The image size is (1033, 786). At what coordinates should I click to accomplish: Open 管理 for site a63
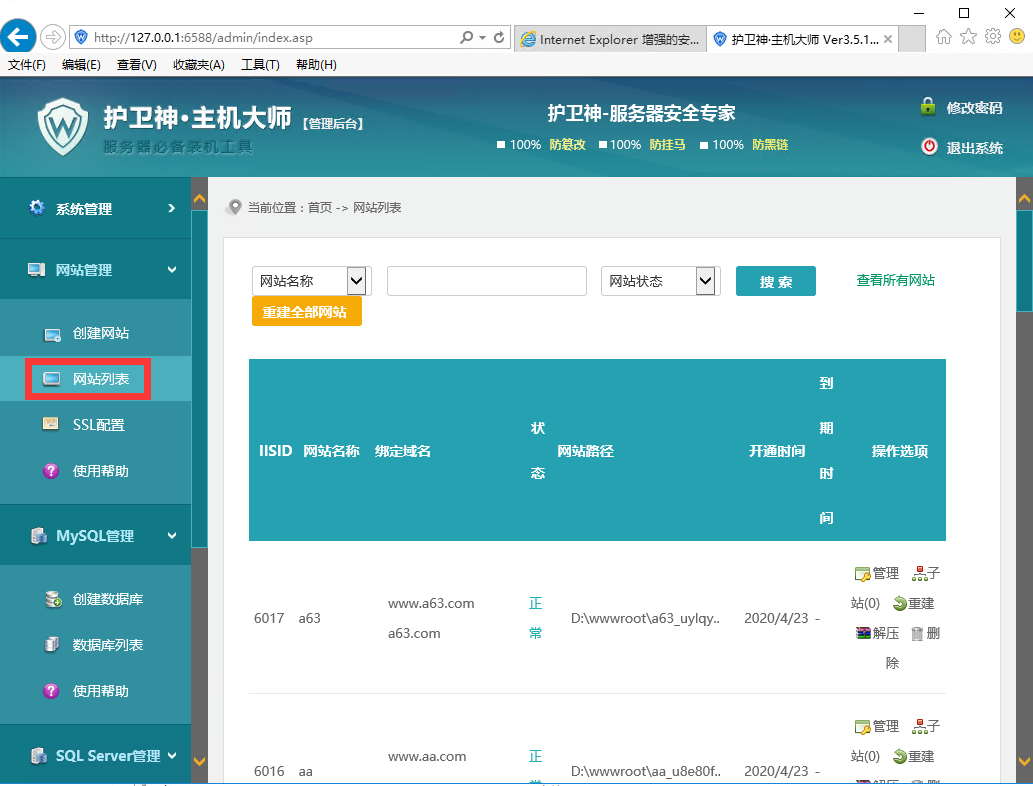click(x=877, y=573)
